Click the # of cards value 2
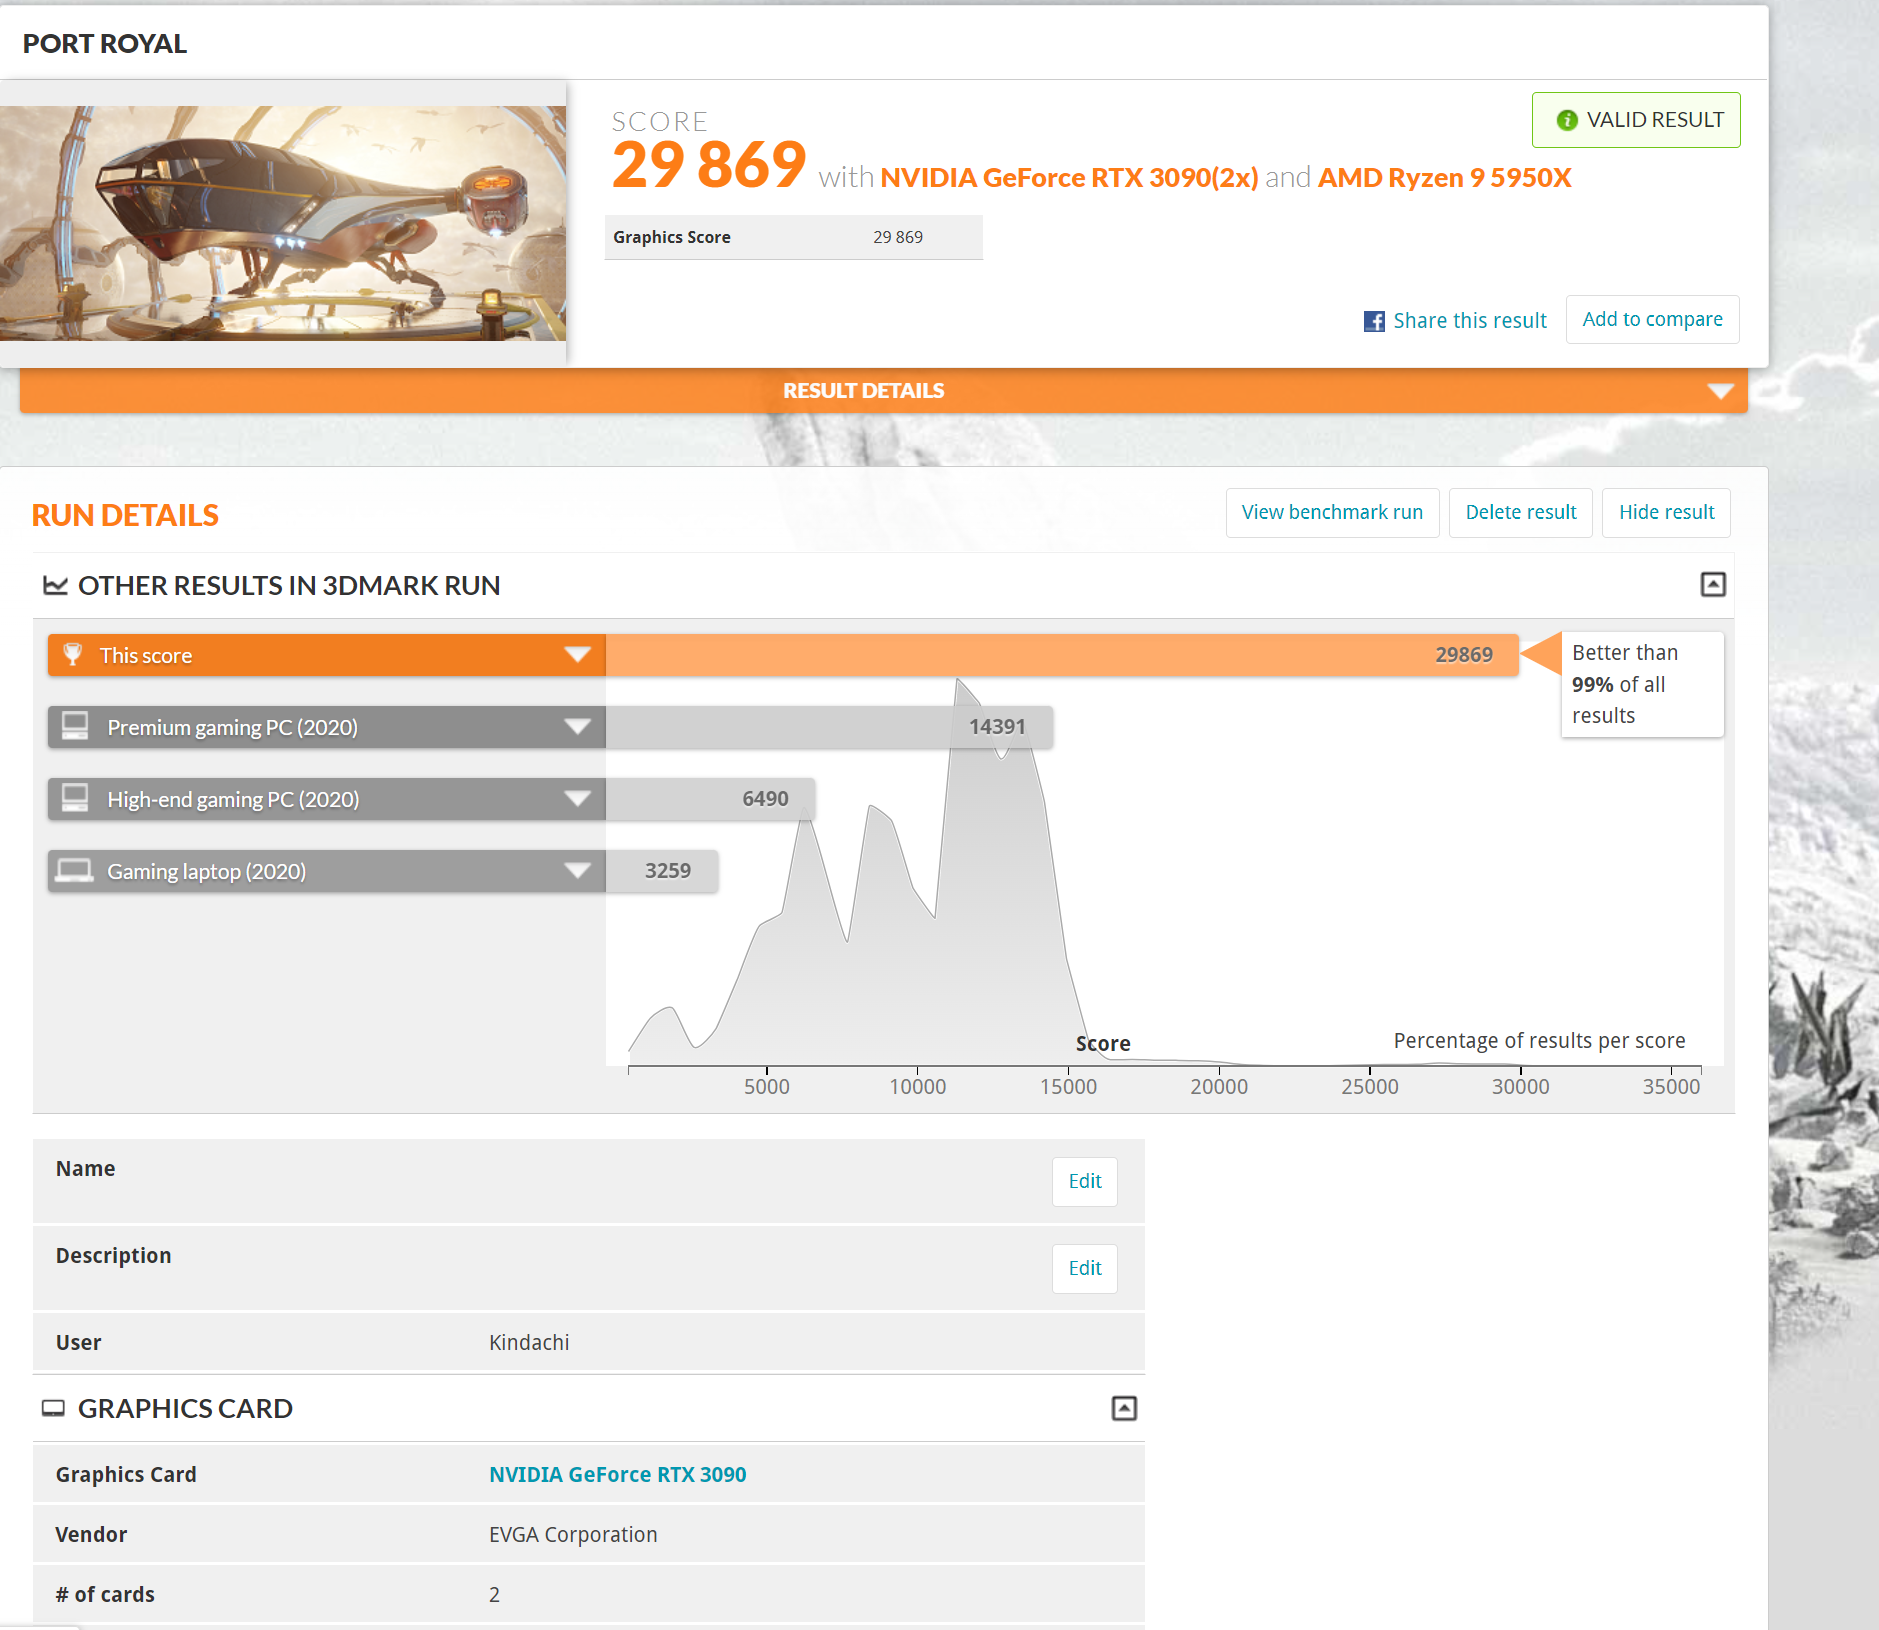 point(494,1595)
